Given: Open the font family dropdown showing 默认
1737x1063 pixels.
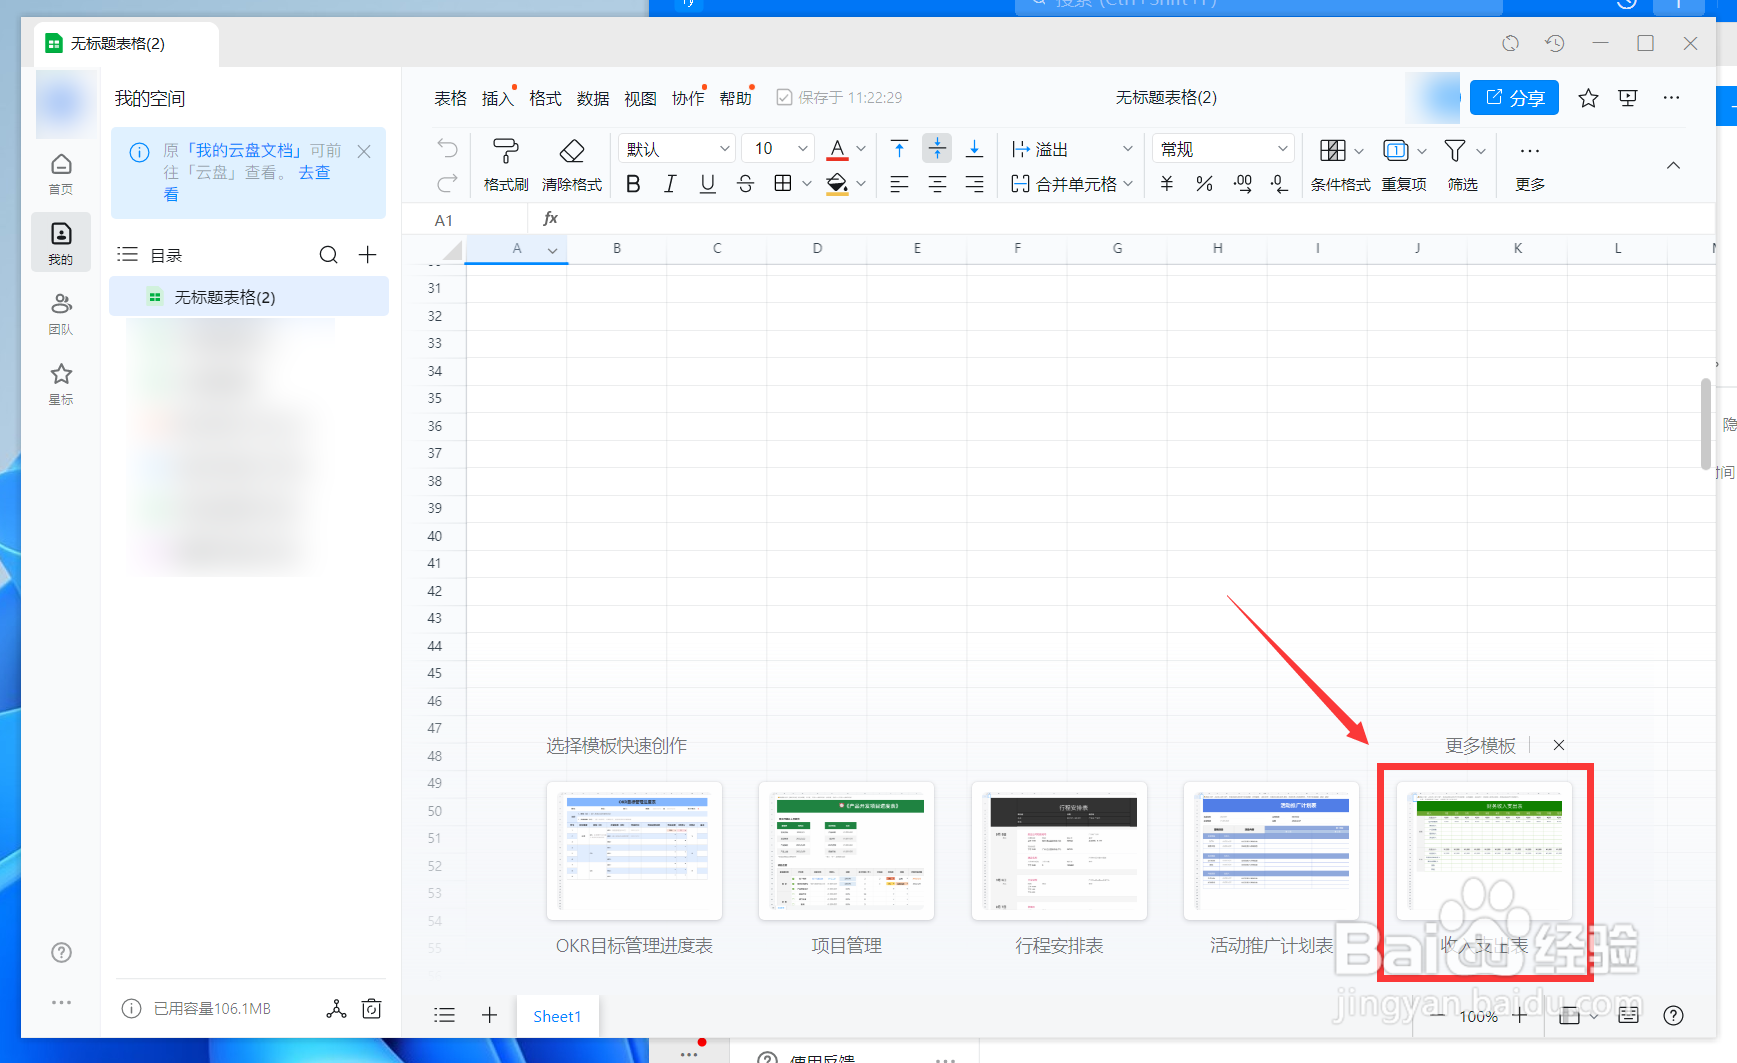Looking at the screenshot, I should click(x=677, y=149).
